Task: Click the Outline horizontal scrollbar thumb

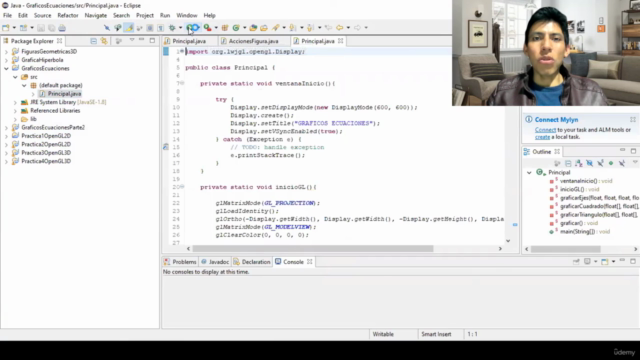Action: point(565,249)
